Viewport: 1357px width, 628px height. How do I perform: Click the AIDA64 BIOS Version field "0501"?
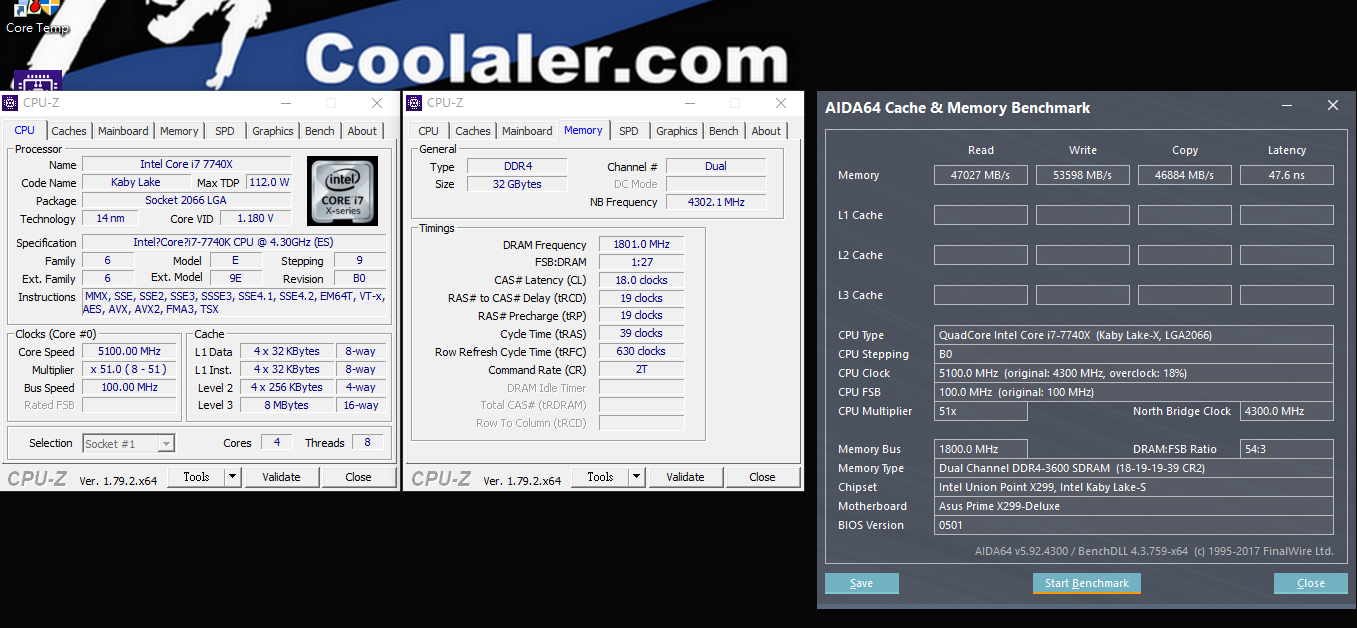[x=1134, y=525]
